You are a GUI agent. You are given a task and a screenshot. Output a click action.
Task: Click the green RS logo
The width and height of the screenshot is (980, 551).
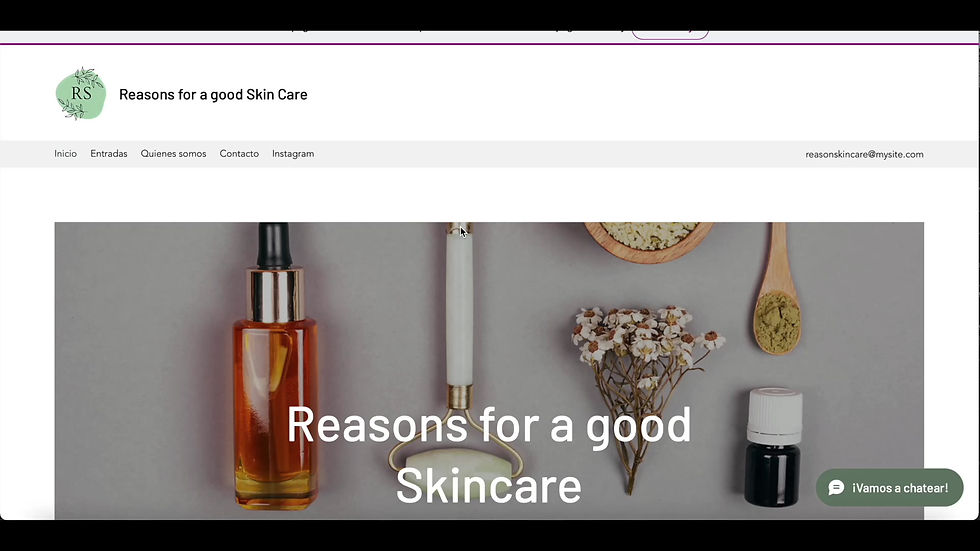(x=81, y=94)
